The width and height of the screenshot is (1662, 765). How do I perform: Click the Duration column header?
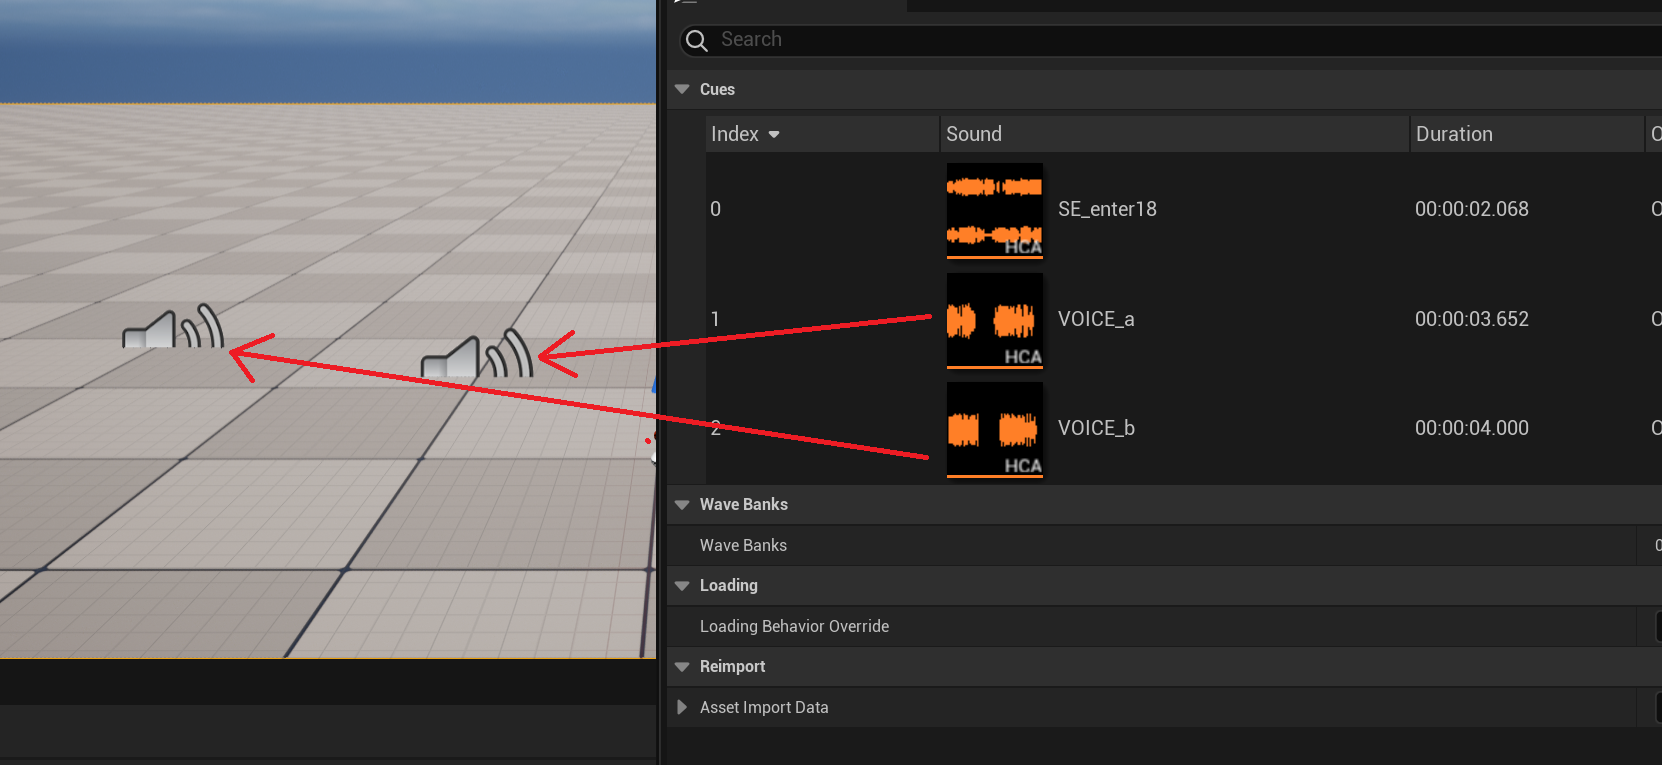pyautogui.click(x=1454, y=134)
